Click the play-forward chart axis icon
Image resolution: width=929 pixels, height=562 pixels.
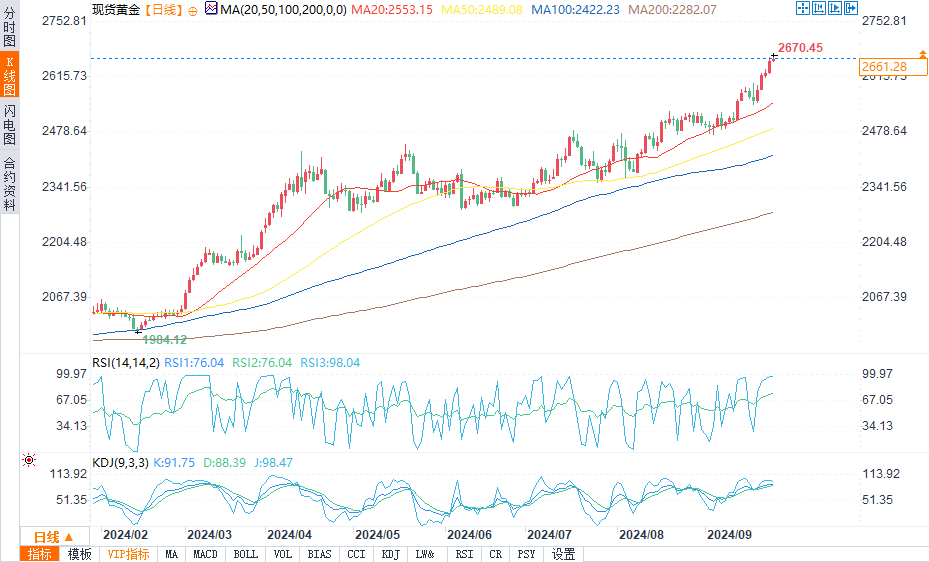point(837,8)
